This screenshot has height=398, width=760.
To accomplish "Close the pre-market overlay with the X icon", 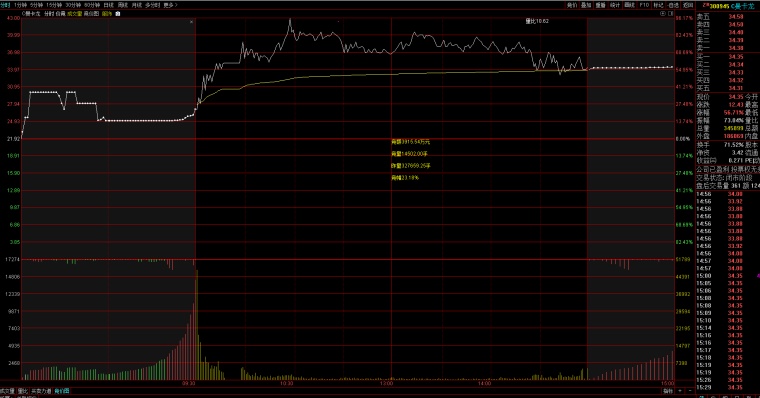I will click(191, 22).
